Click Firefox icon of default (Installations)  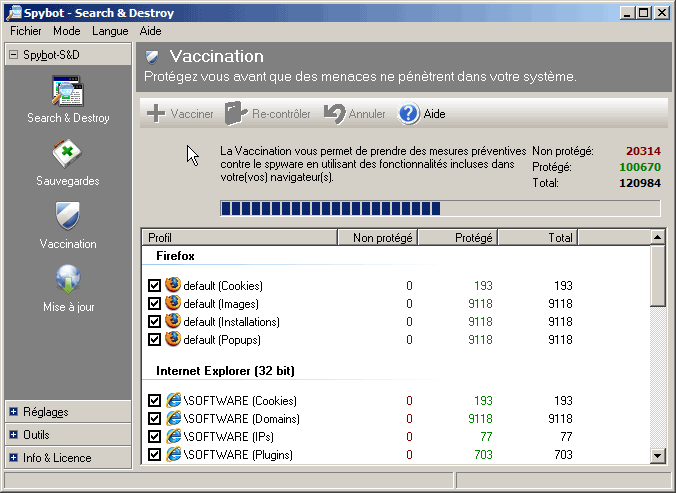pyautogui.click(x=173, y=321)
